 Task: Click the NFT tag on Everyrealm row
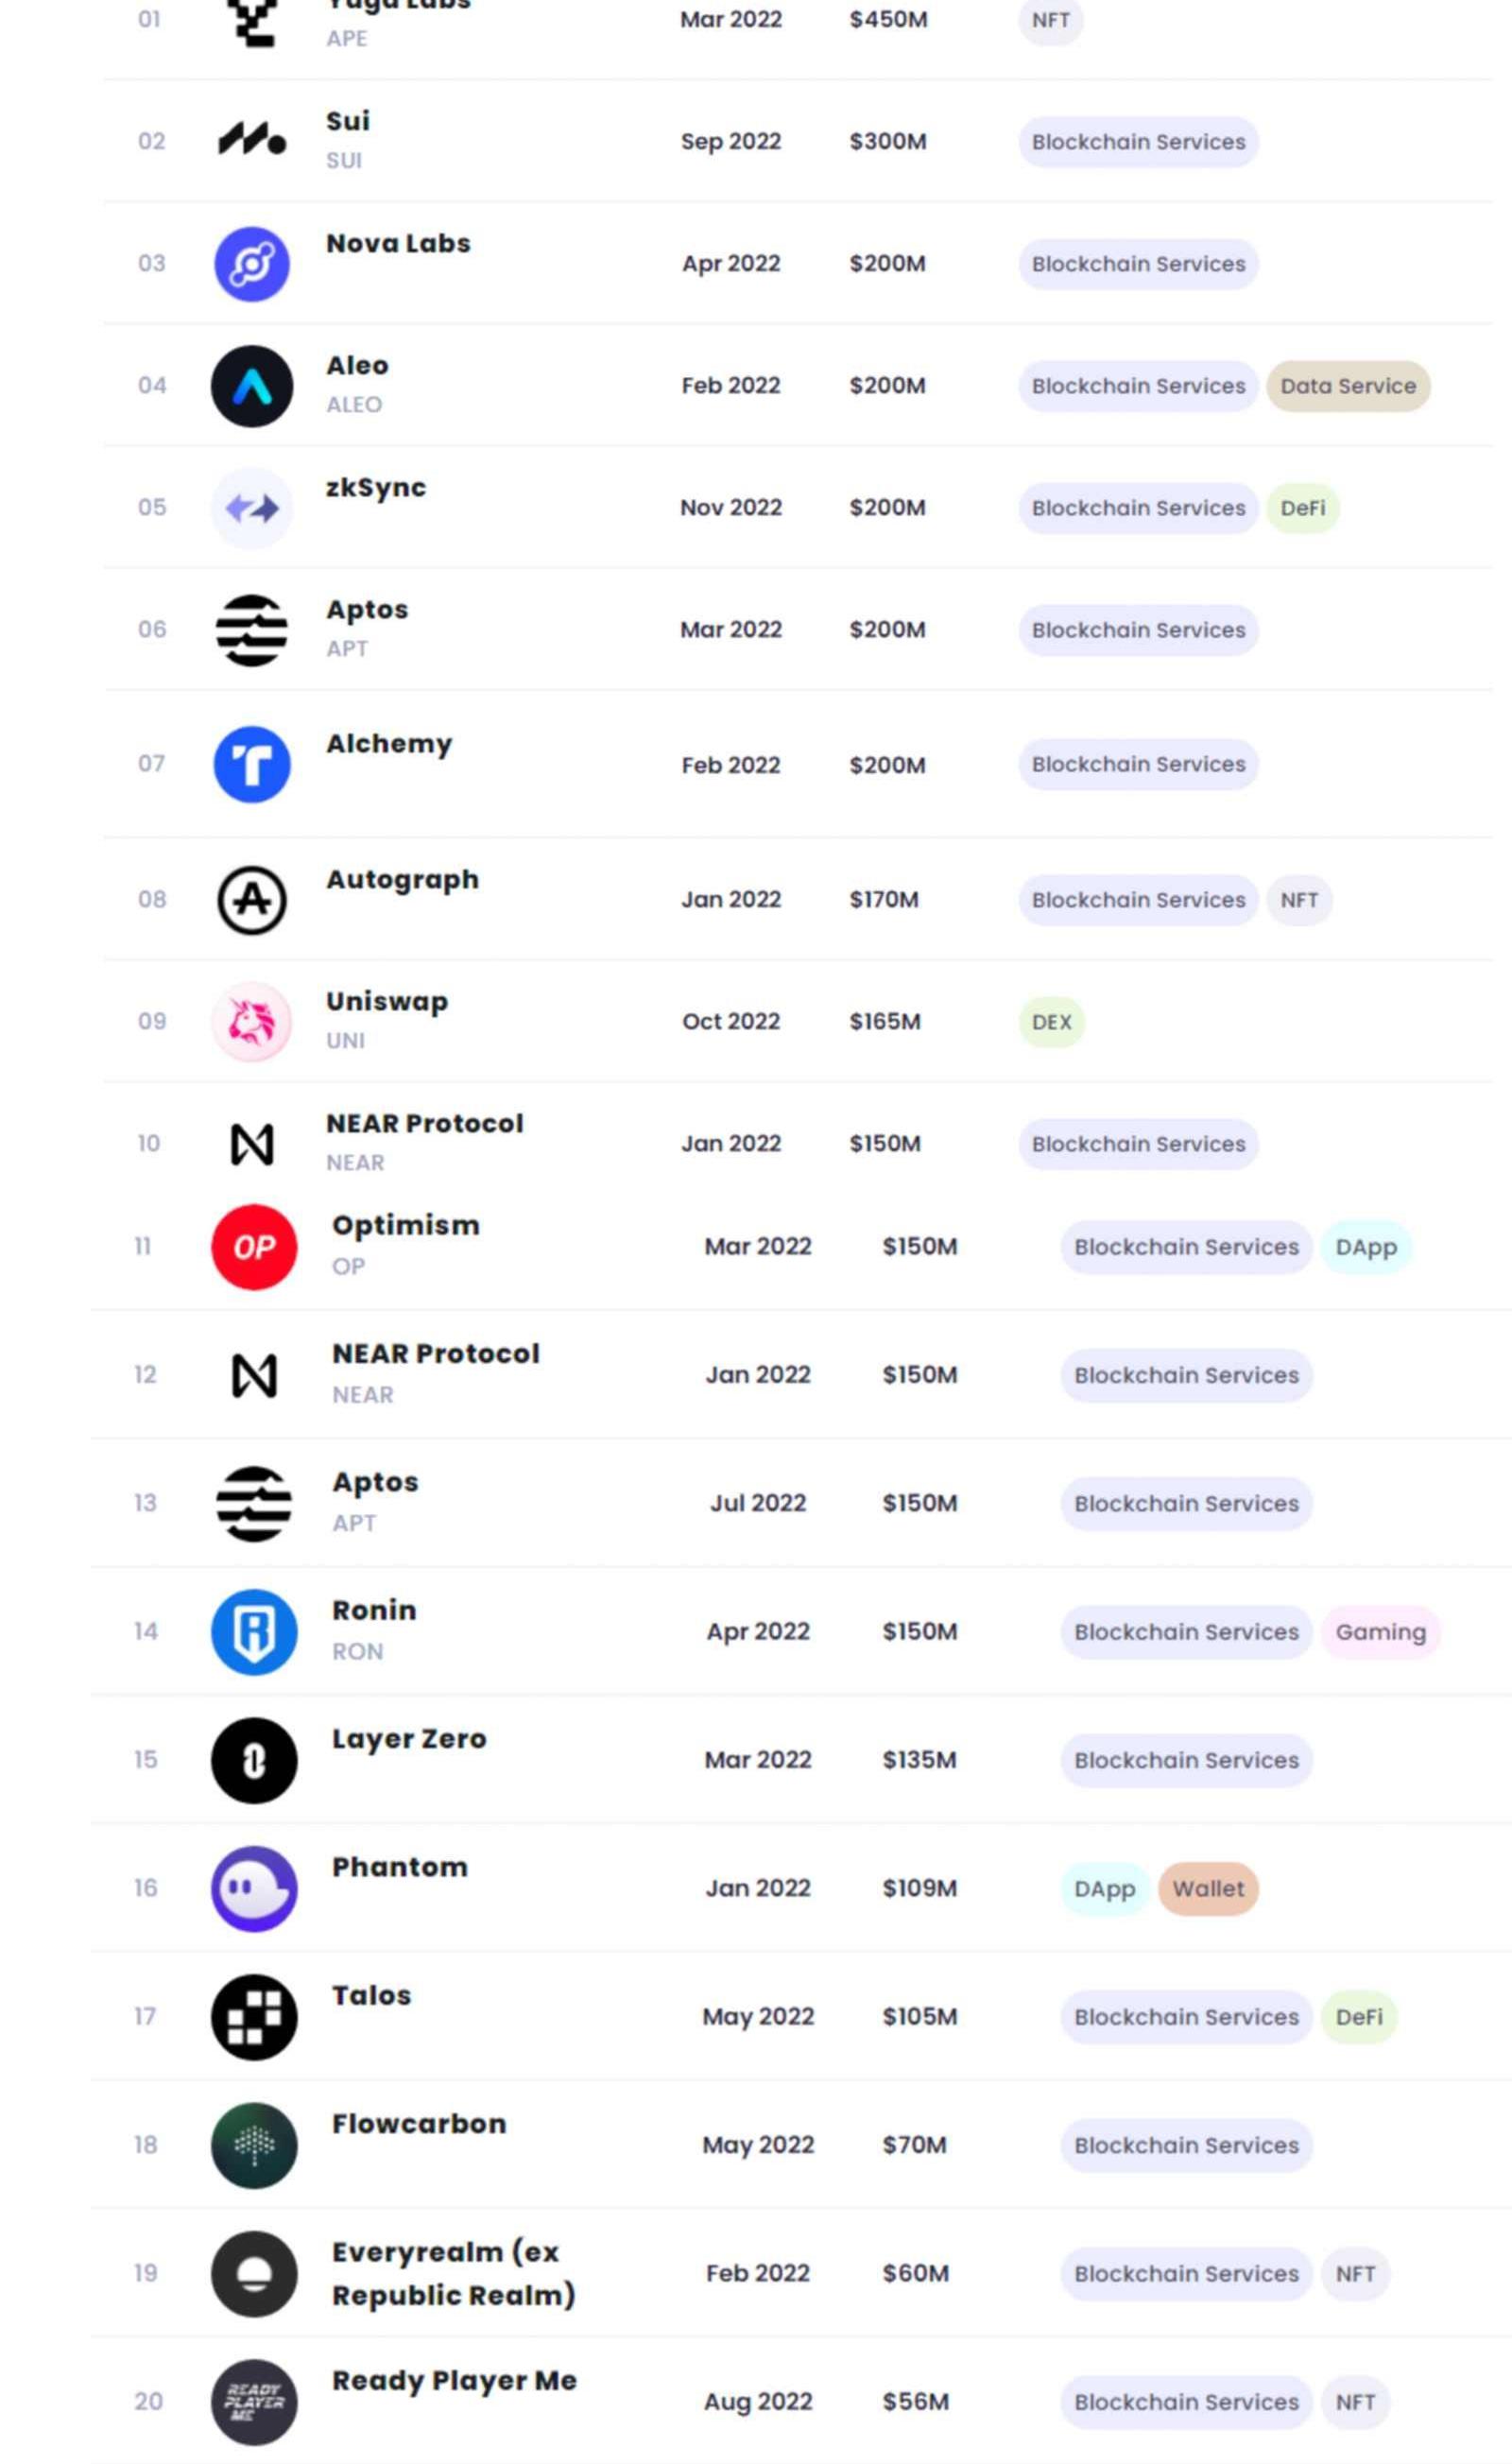click(1355, 2274)
